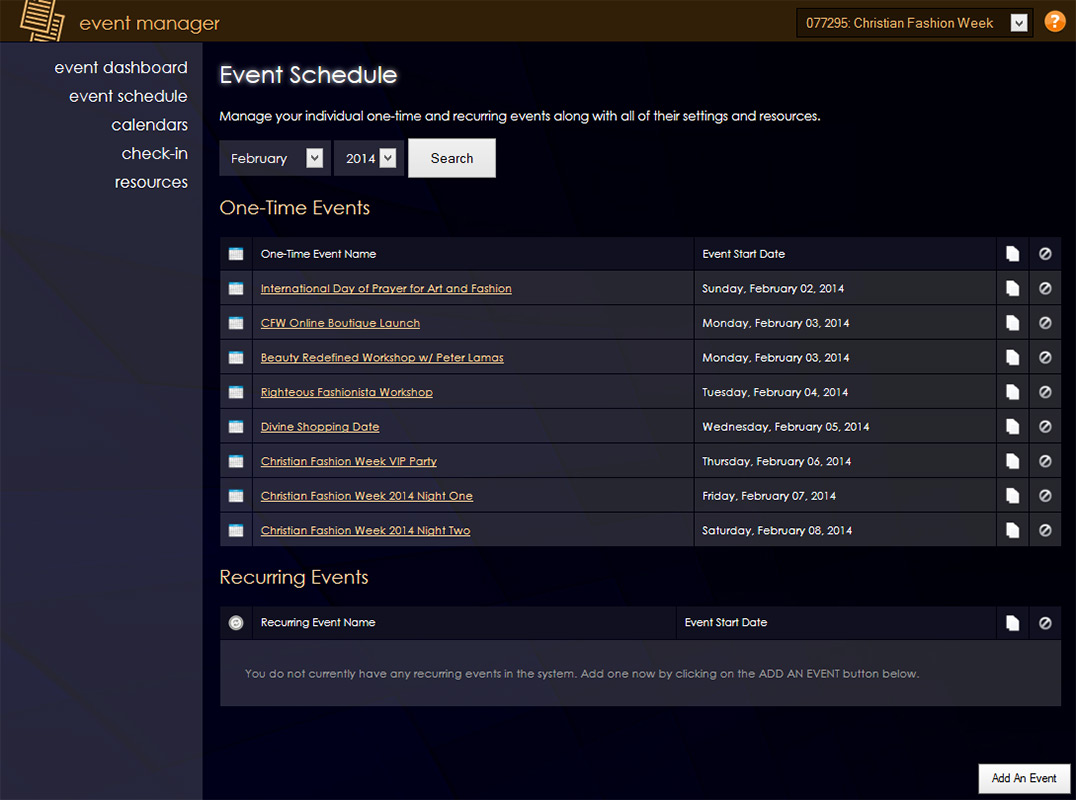Screen dimensions: 1076x800
Task: Click the cancel icon for Righteous Fashionista Workshop
Action: coord(1045,392)
